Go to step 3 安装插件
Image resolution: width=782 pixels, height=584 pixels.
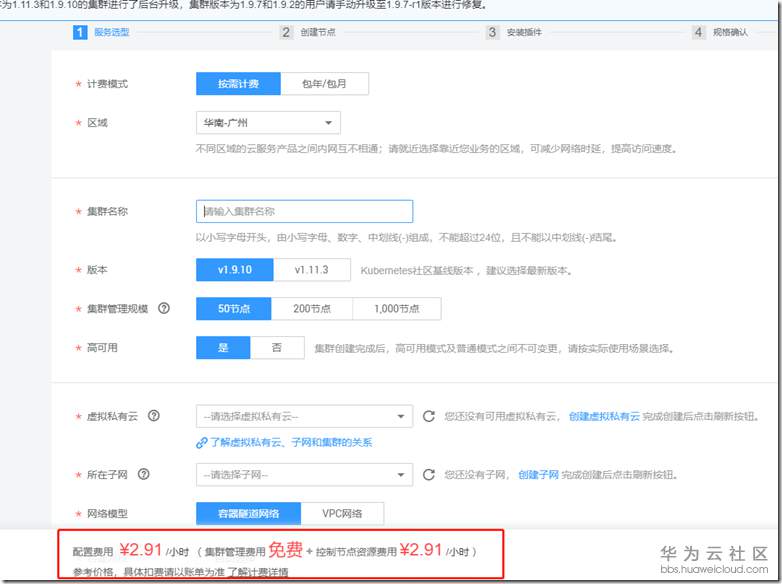[514, 32]
